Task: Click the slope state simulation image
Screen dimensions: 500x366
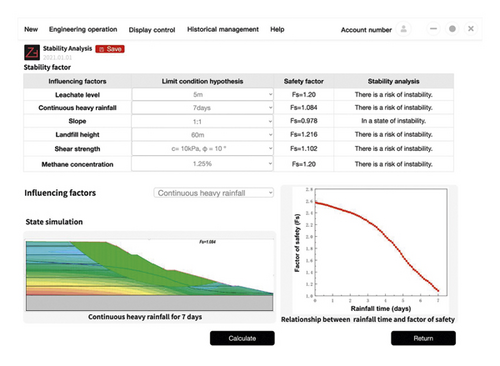Action: (x=150, y=276)
